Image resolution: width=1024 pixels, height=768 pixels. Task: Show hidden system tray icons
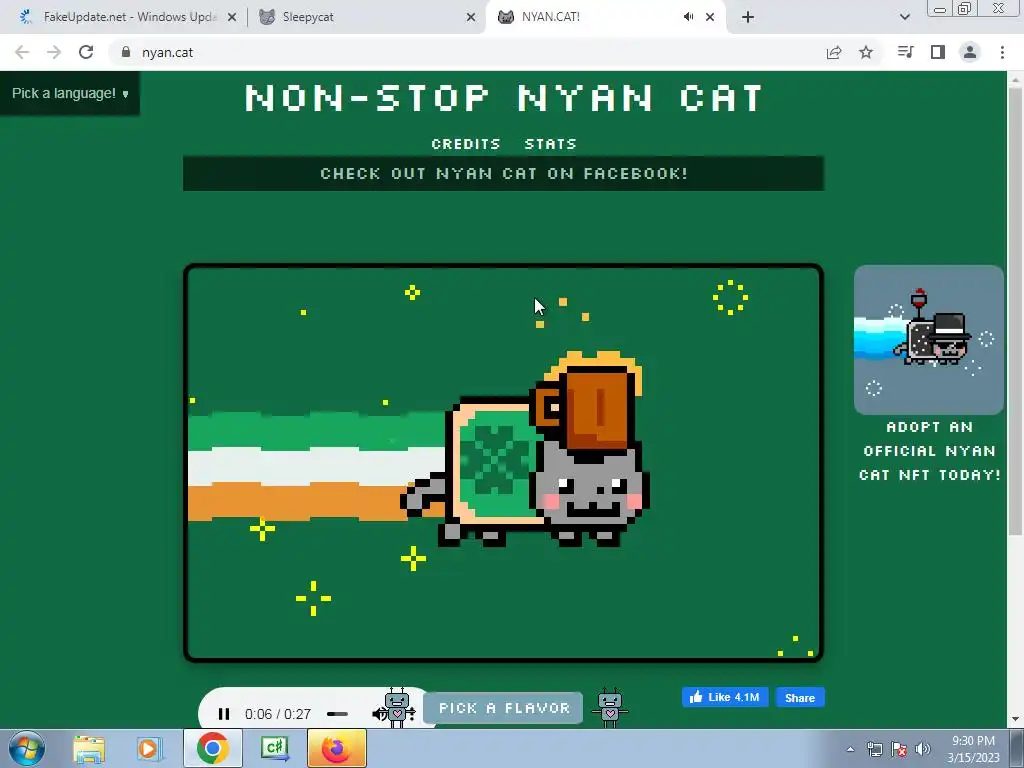tap(850, 749)
